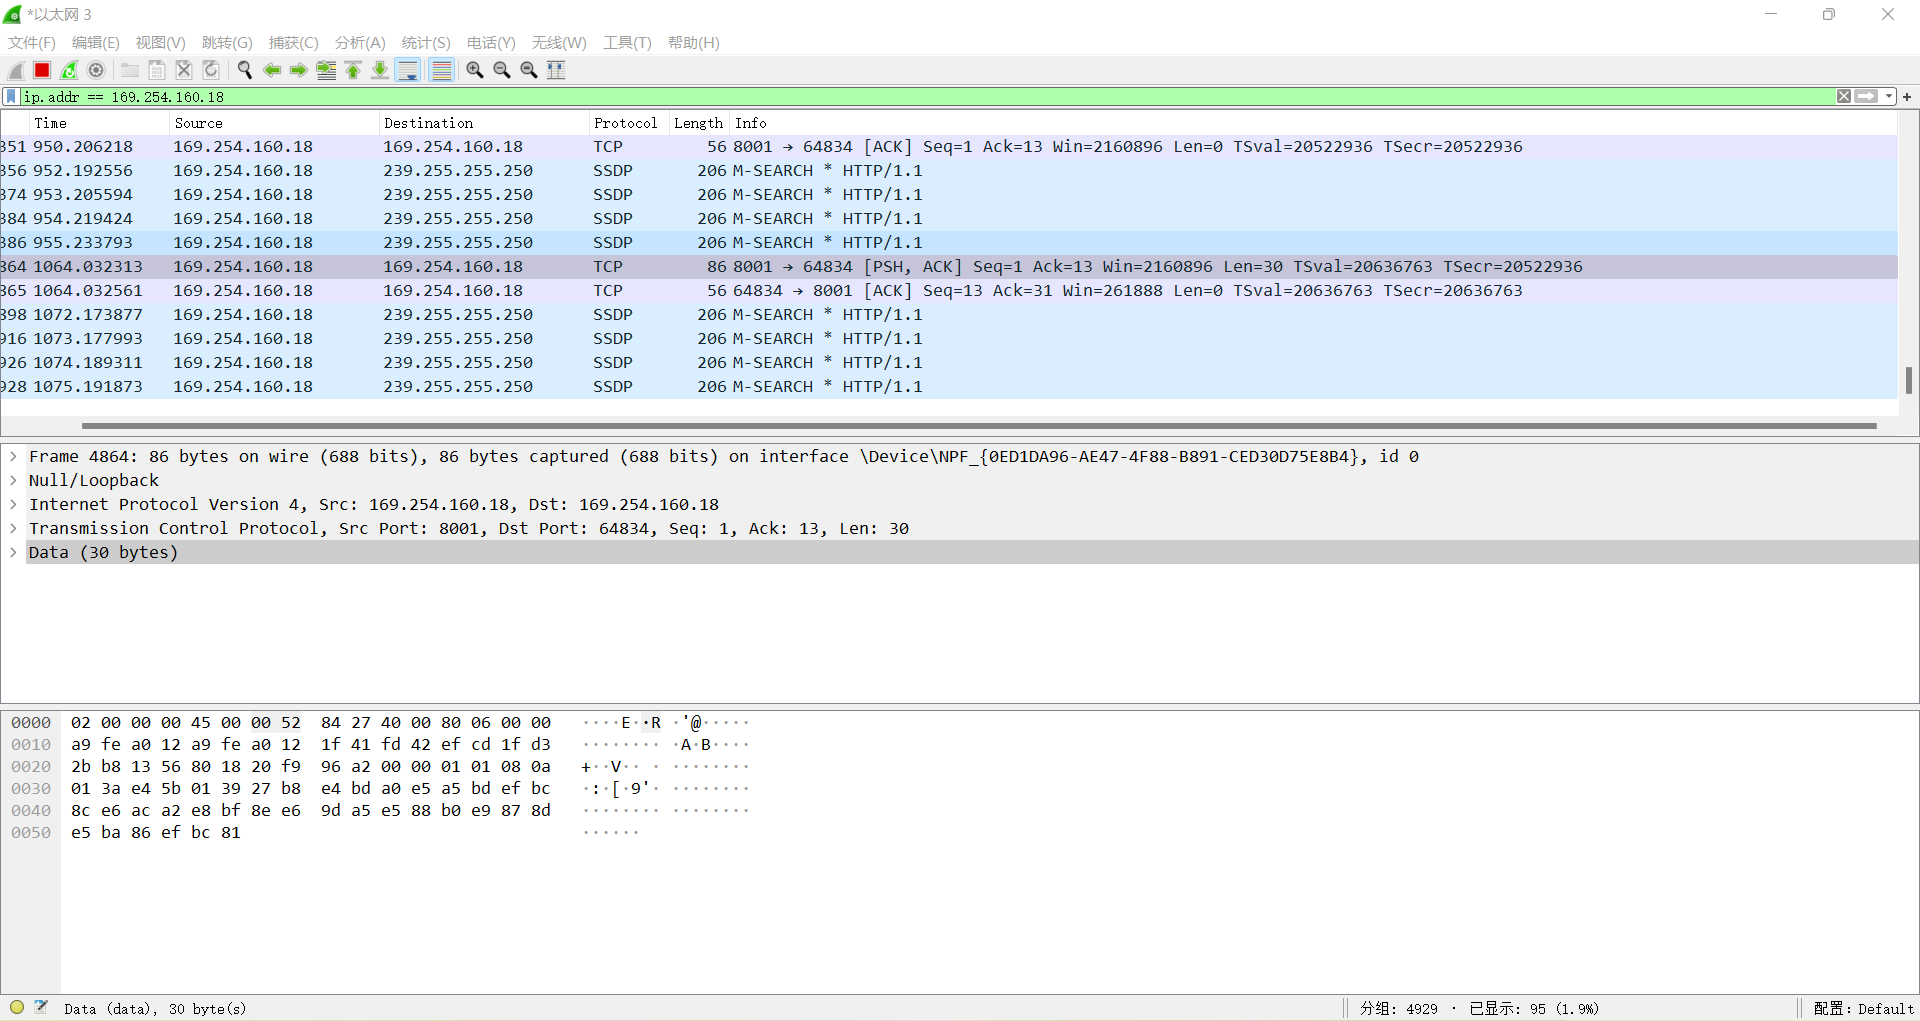Screen dimensions: 1920x1021
Task: Select SSDP packet at time 955.233793
Action: point(948,243)
